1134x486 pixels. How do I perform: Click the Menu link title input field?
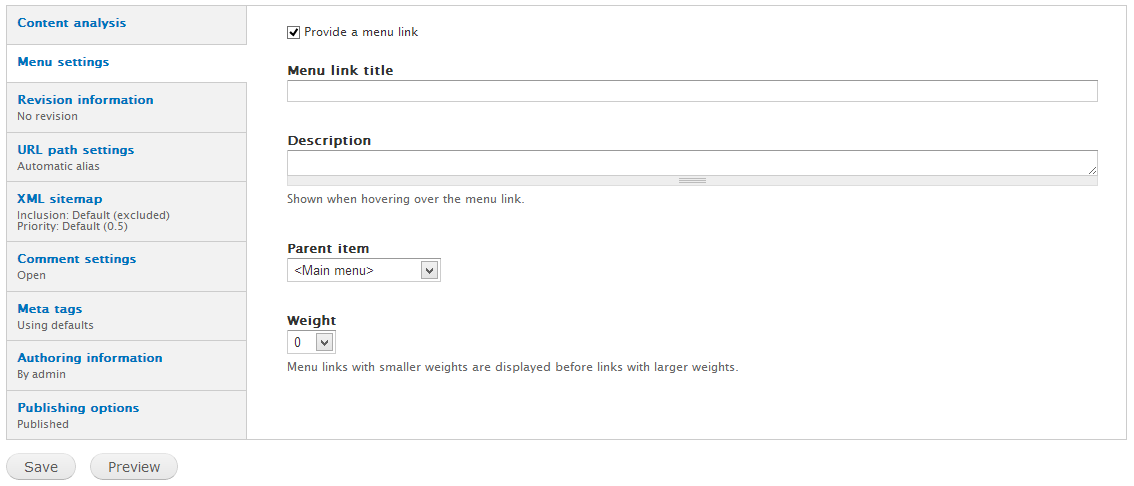692,91
